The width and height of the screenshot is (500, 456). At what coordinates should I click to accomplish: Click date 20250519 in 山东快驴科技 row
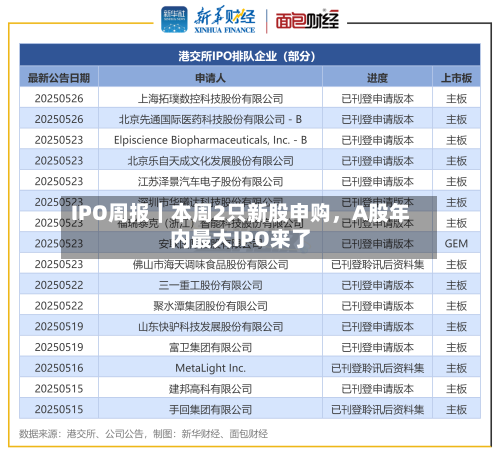(59, 327)
